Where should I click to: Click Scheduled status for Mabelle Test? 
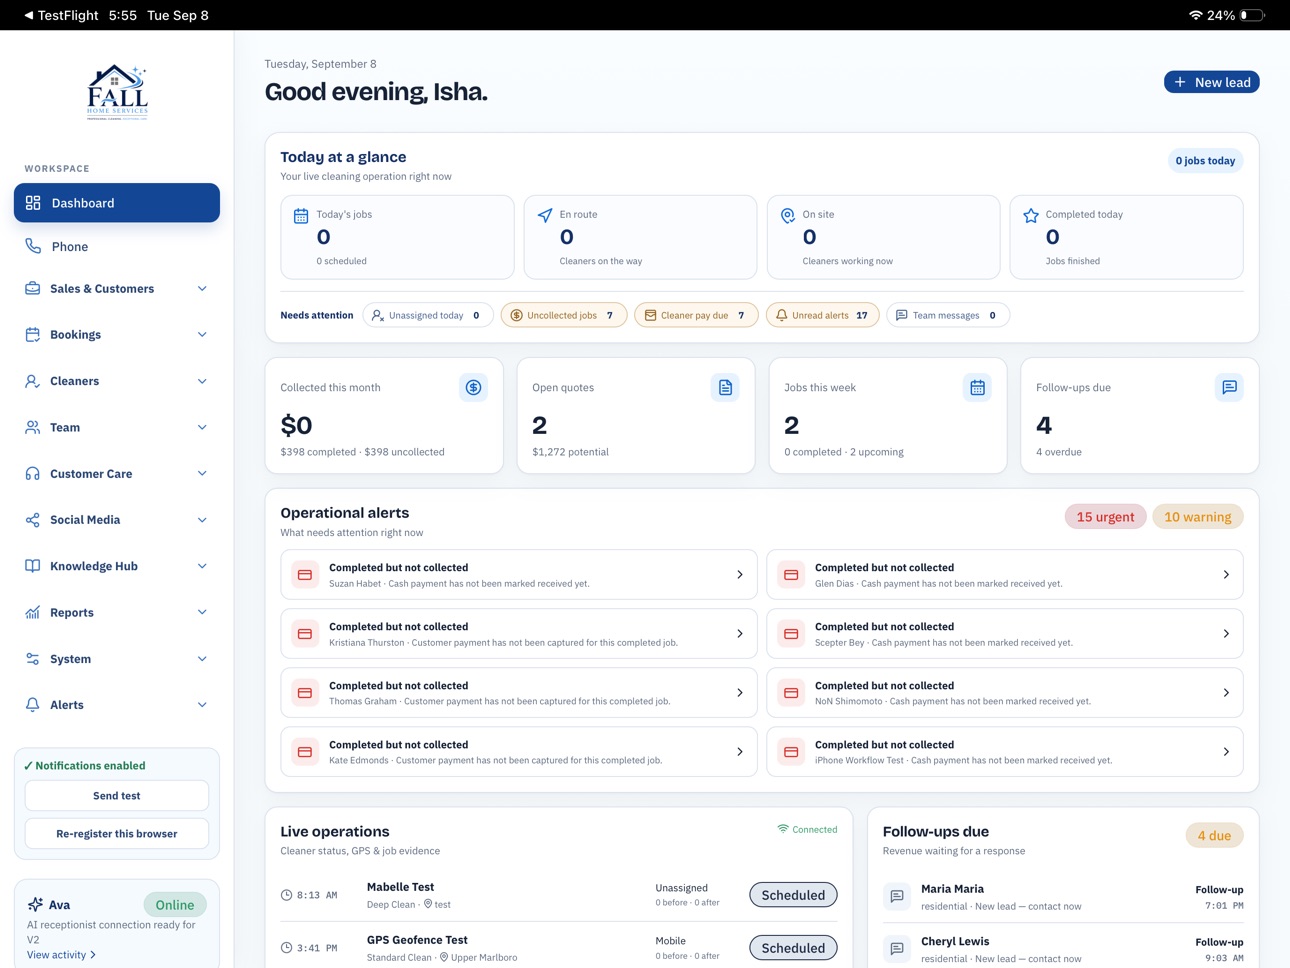(x=793, y=895)
